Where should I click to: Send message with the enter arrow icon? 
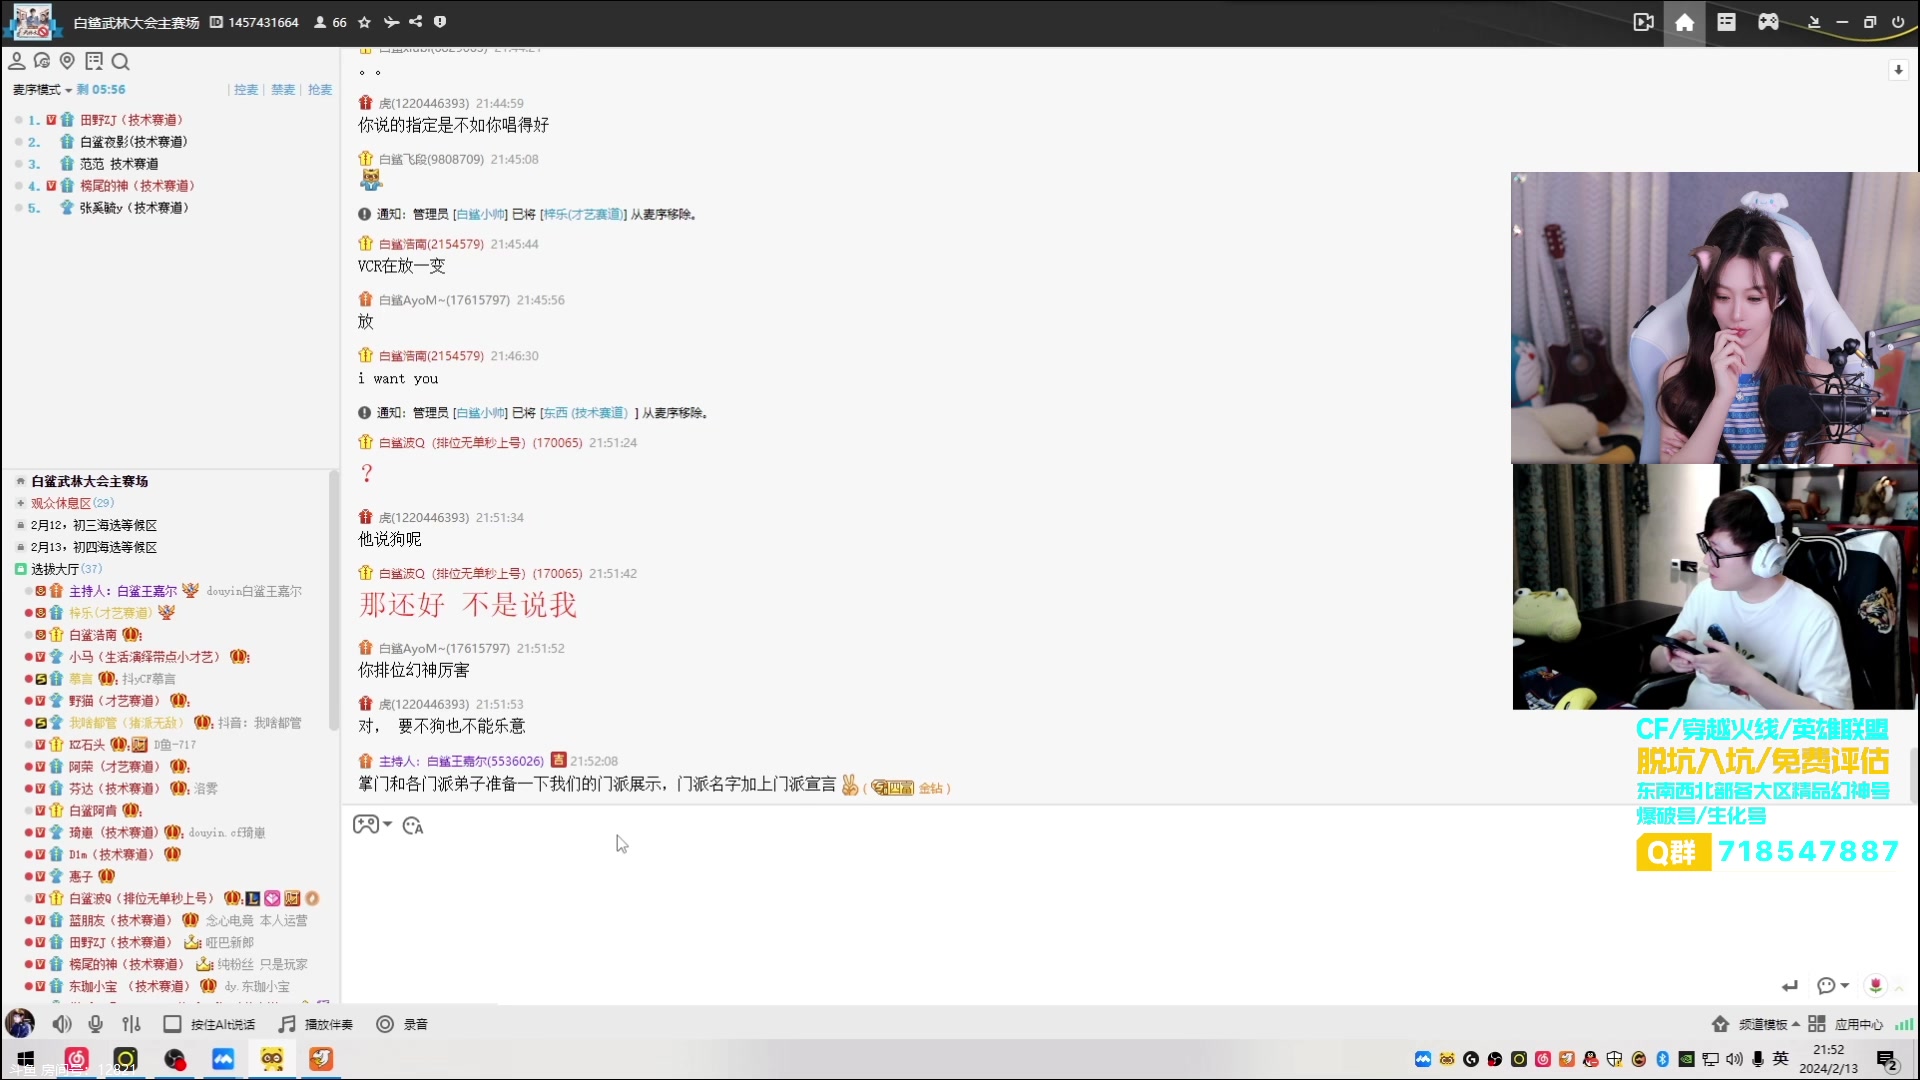pyautogui.click(x=1790, y=986)
